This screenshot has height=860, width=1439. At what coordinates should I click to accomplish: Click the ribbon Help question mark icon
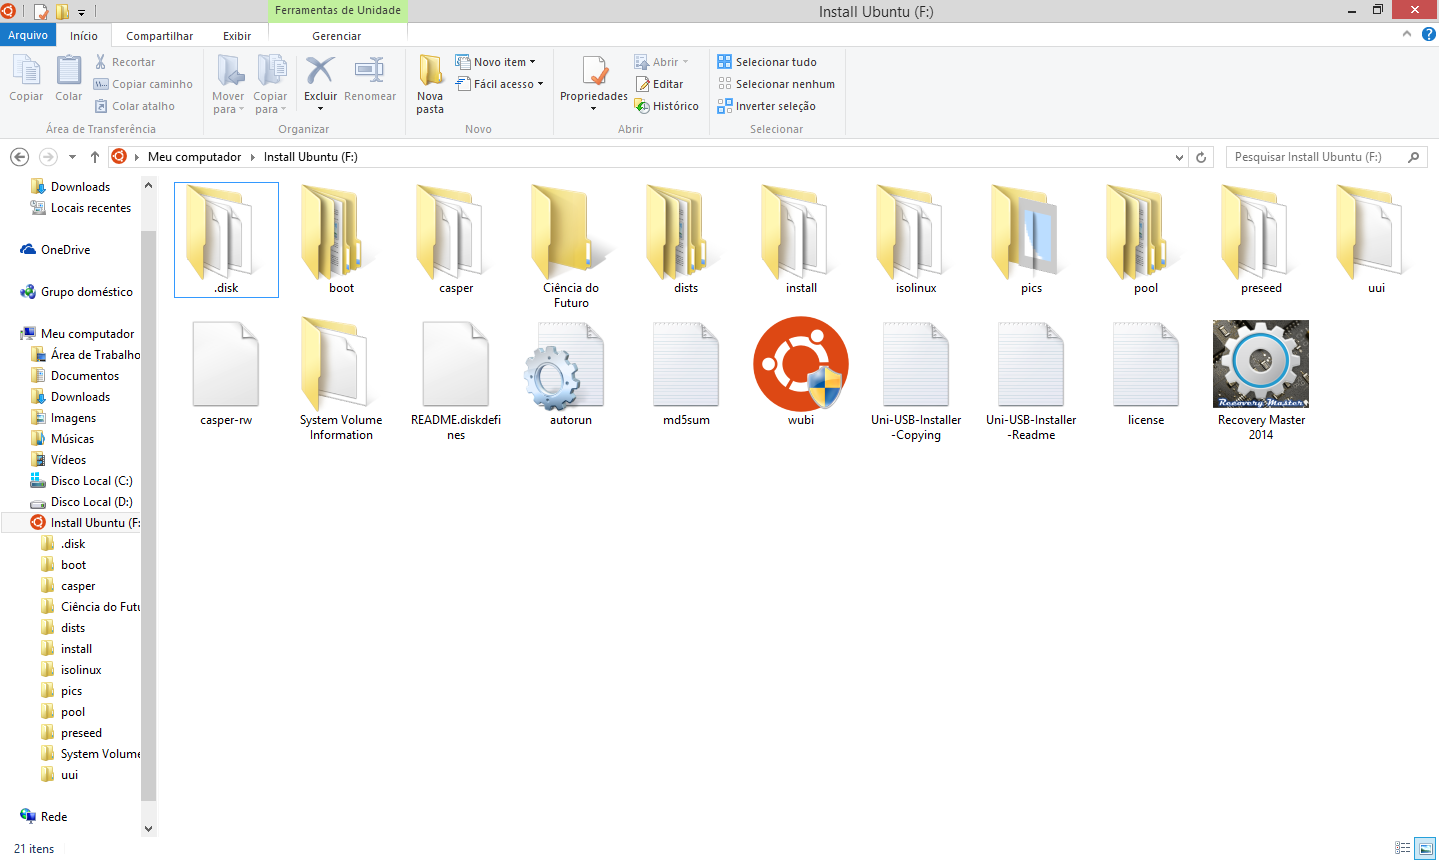coord(1428,34)
